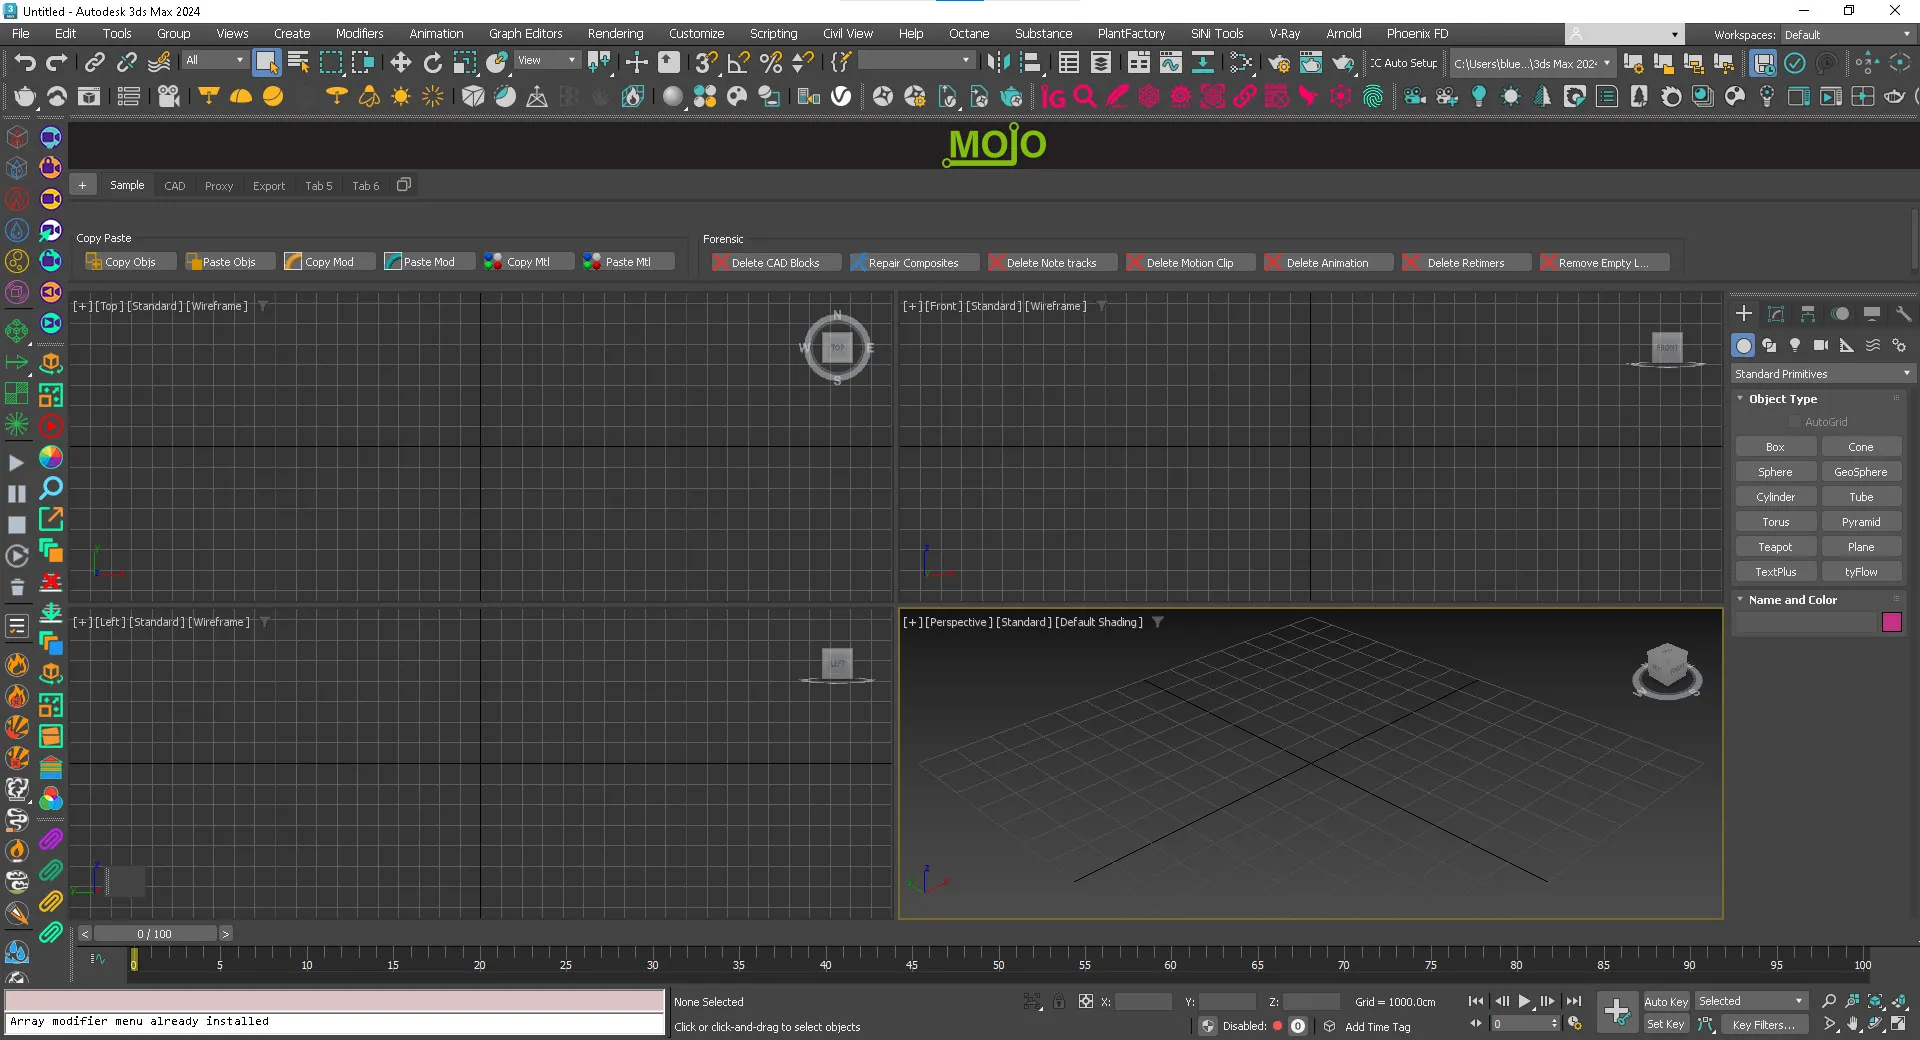Open the Rendering menu
Viewport: 1920px width, 1040px height.
[x=615, y=33]
